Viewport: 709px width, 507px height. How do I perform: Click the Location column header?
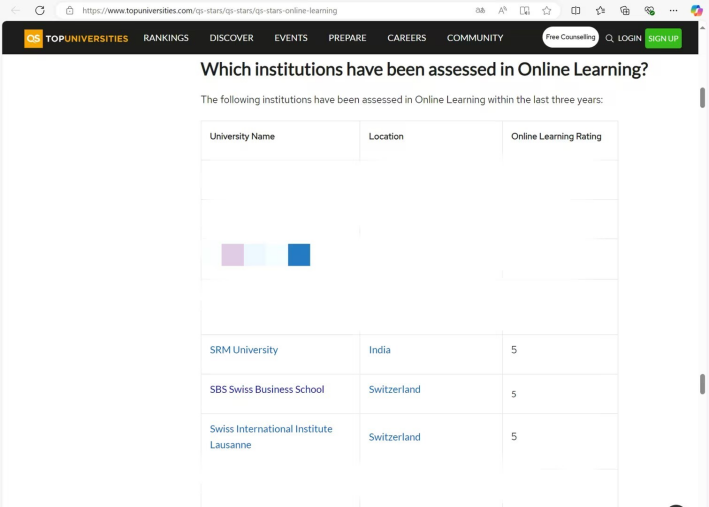click(386, 136)
